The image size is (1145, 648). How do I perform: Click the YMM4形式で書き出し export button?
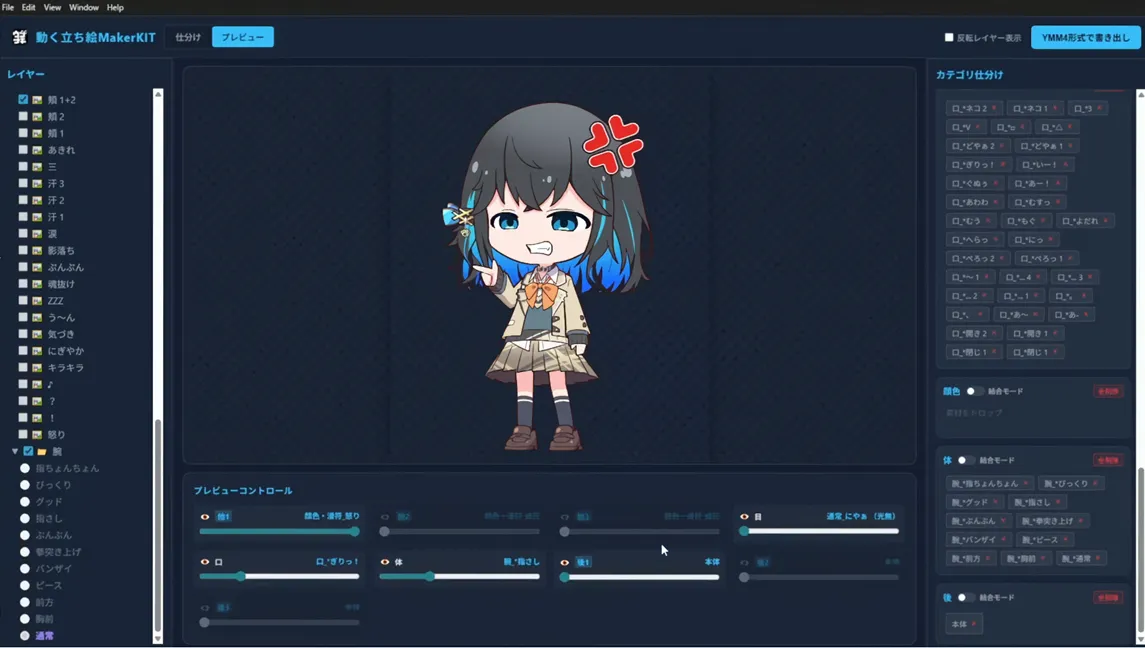1085,37
